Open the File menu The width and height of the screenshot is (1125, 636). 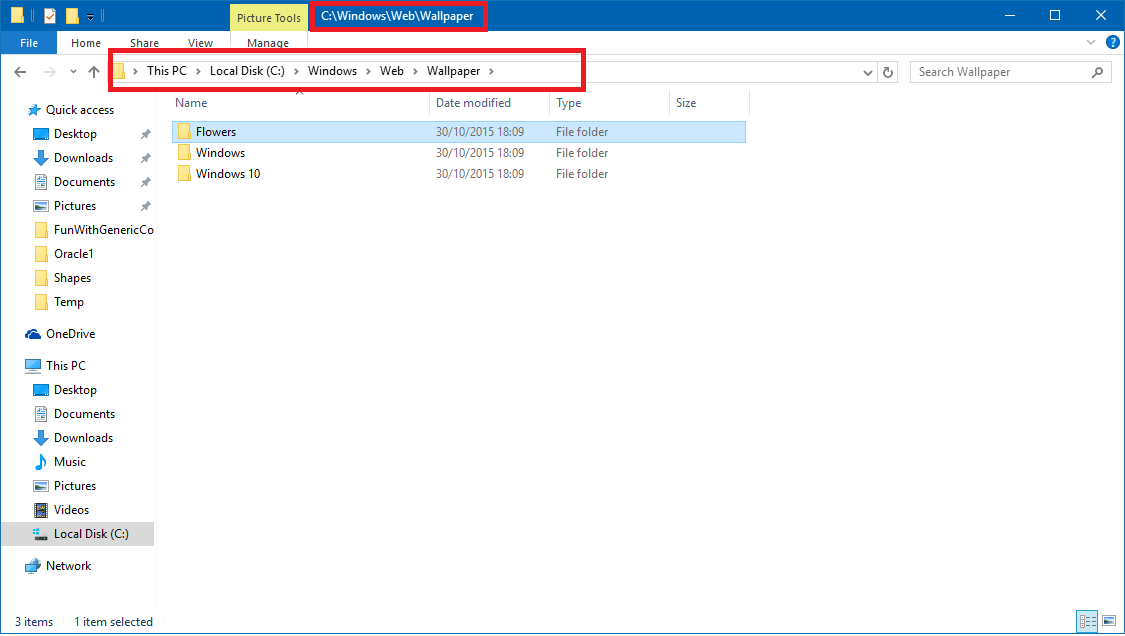(x=29, y=43)
